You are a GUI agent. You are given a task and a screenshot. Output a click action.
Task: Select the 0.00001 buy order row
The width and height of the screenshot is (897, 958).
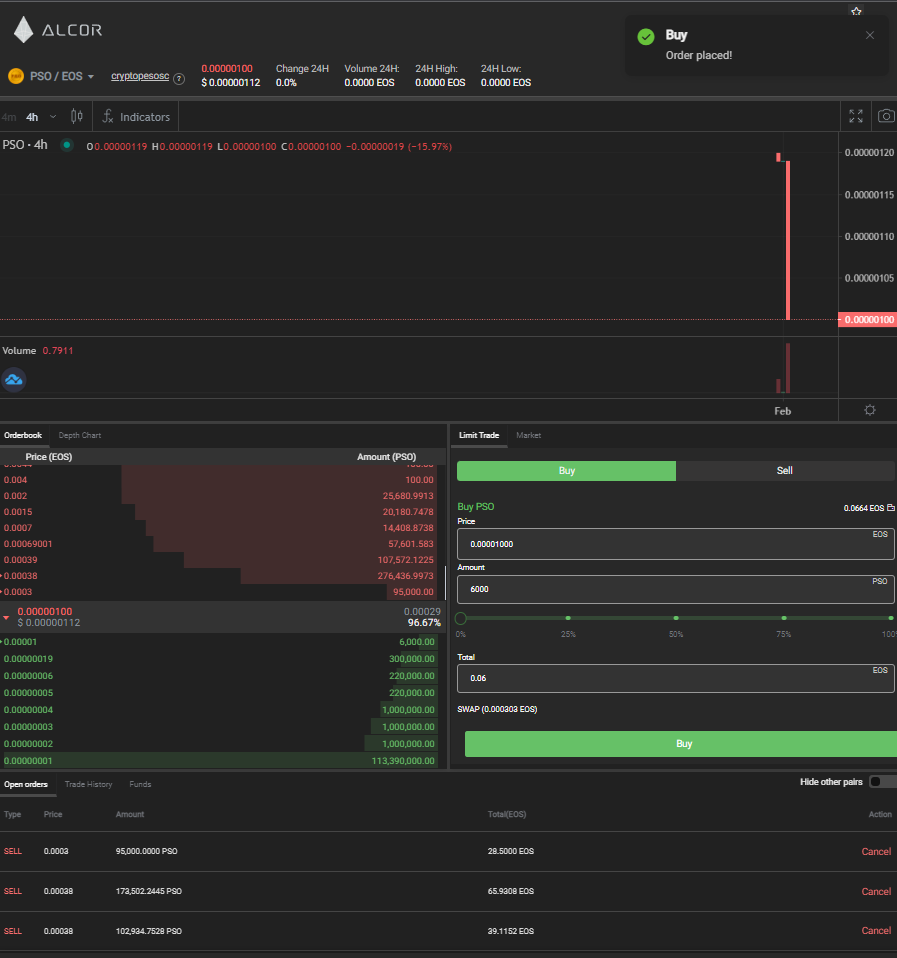[220, 642]
